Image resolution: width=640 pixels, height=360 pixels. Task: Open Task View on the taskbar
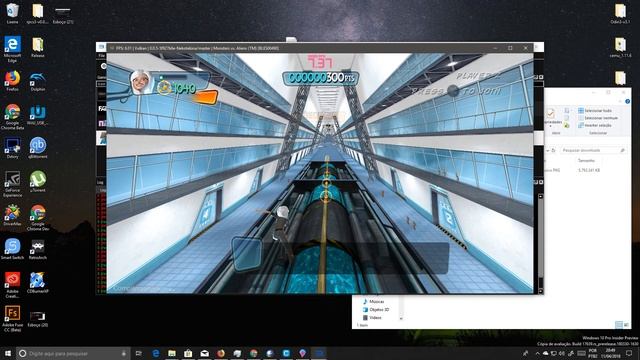pyautogui.click(x=139, y=353)
